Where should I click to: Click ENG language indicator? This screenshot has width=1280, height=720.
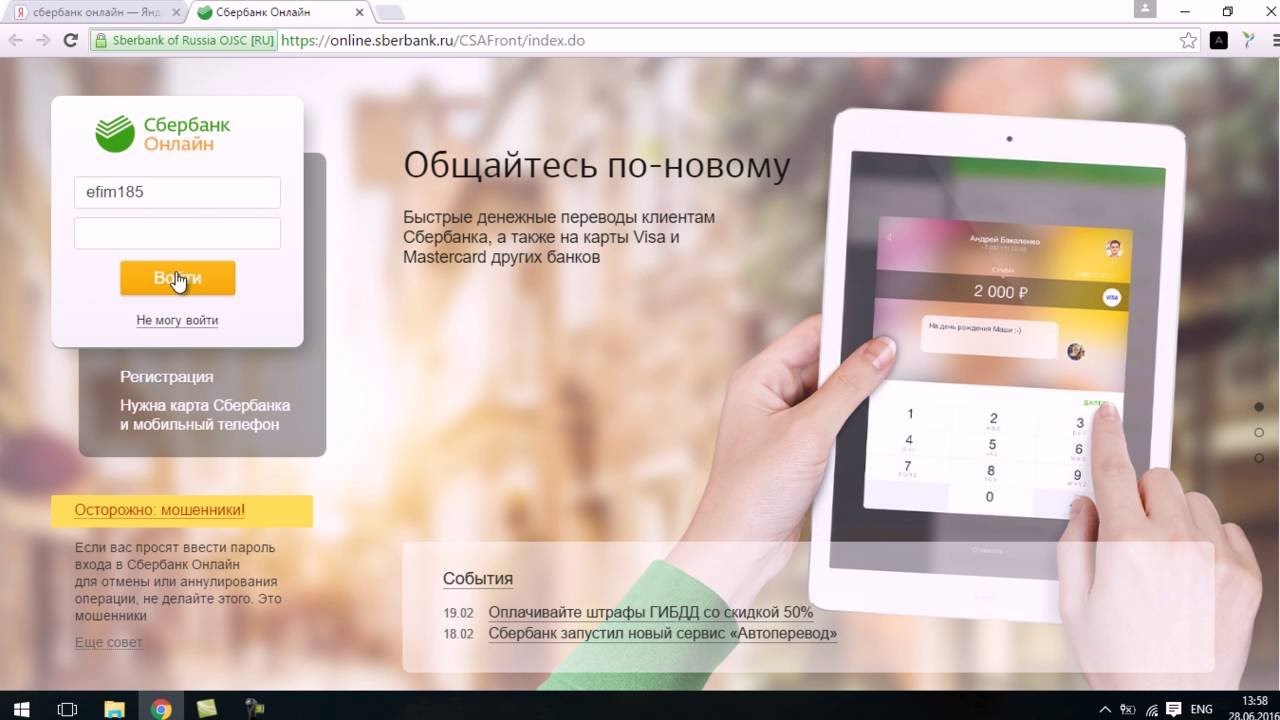(1201, 710)
